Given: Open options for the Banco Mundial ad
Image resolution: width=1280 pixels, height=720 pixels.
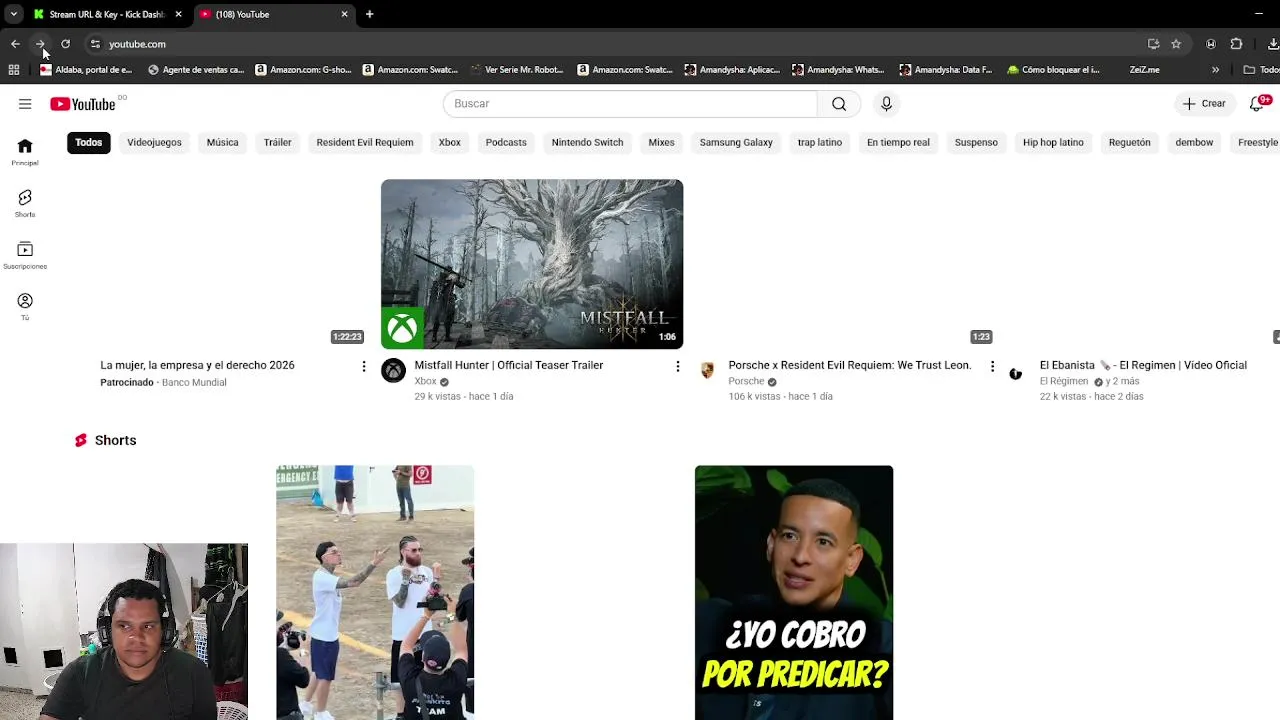Looking at the screenshot, I should [364, 367].
